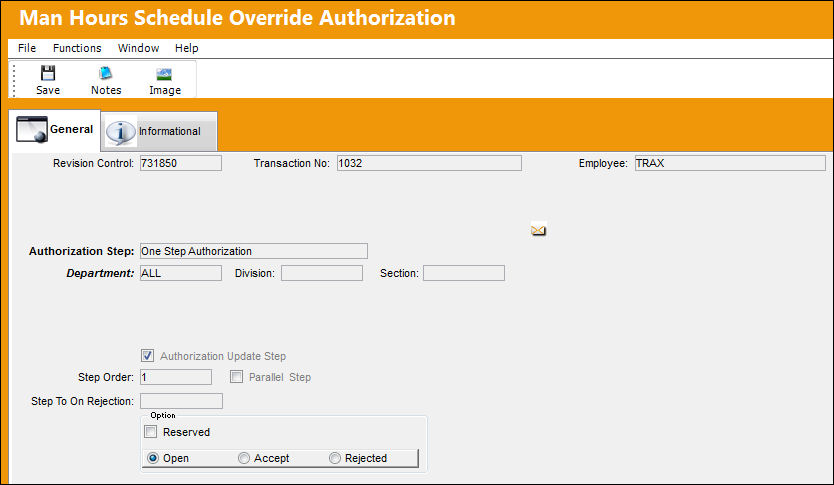Click the General tab window icon
This screenshot has width=834, height=485.
coord(32,129)
